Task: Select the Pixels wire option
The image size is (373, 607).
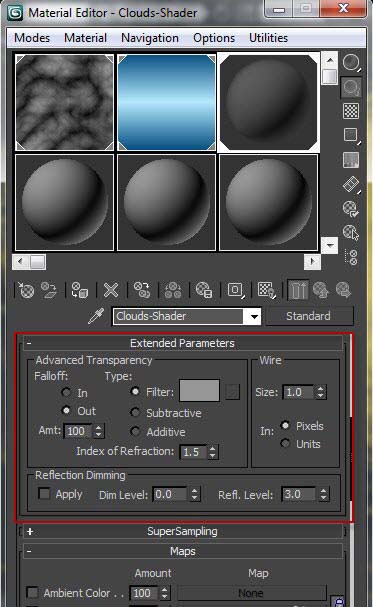Action: point(285,425)
